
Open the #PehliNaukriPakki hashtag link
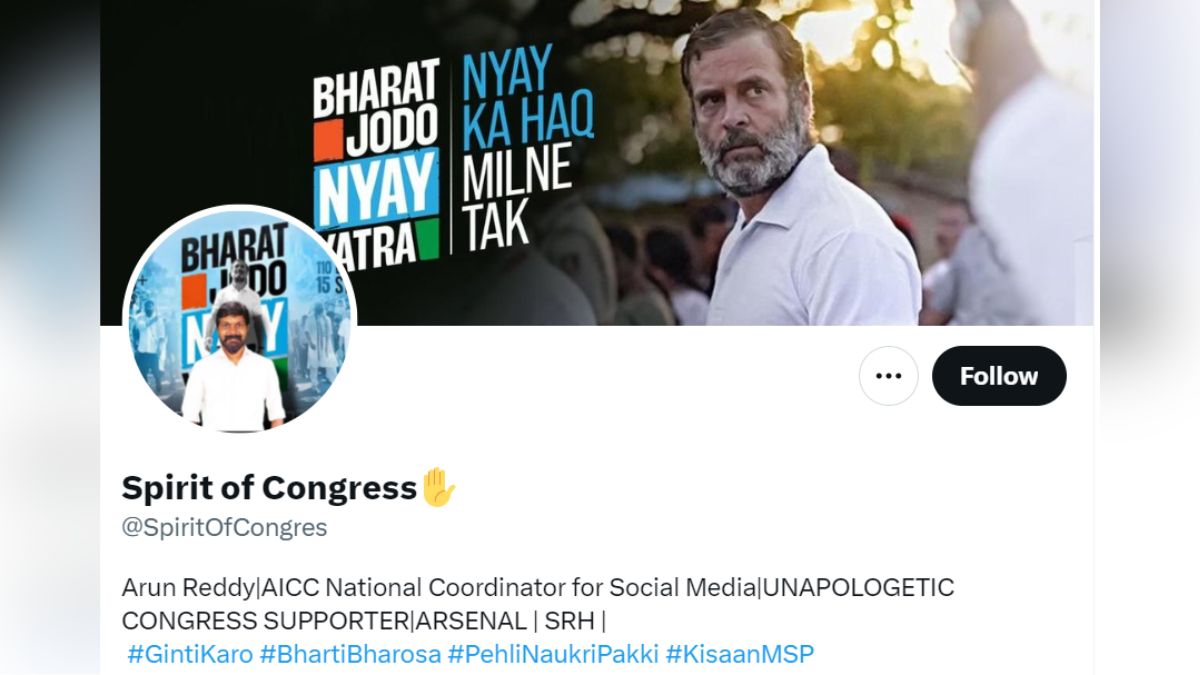point(553,655)
